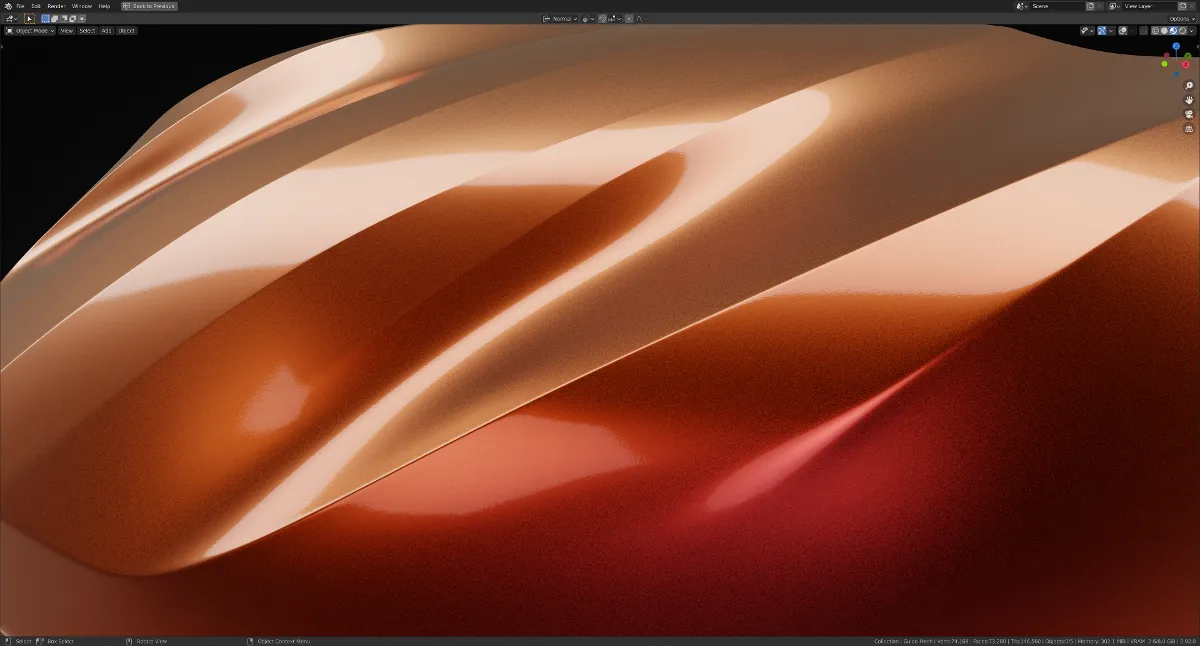The image size is (1200, 646).
Task: Open the Object Mode dropdown
Action: point(29,31)
